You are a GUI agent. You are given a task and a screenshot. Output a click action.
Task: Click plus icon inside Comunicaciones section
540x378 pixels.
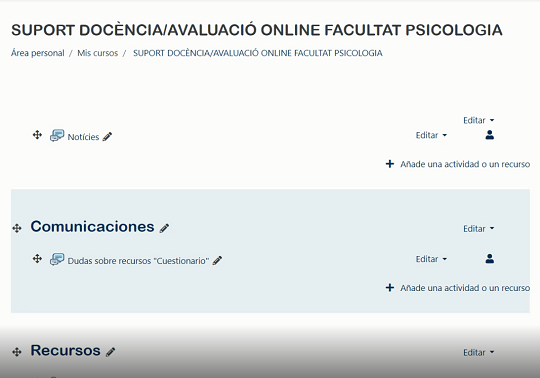pos(390,287)
